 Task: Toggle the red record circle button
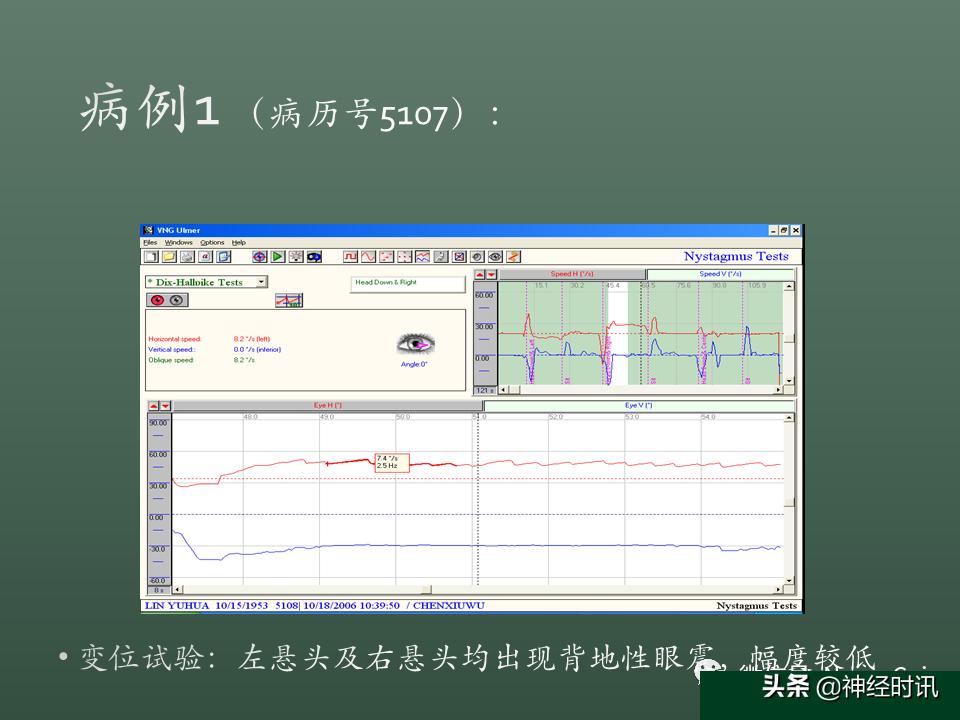158,300
